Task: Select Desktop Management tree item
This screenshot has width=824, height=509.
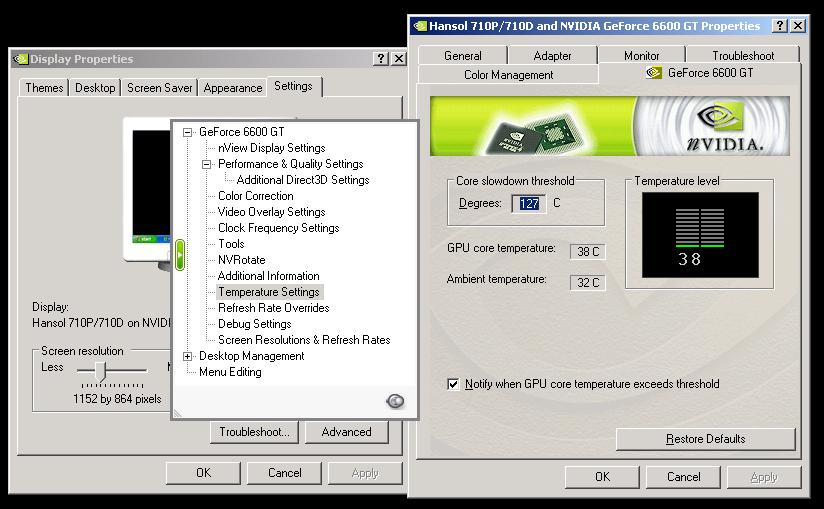Action: [252, 356]
